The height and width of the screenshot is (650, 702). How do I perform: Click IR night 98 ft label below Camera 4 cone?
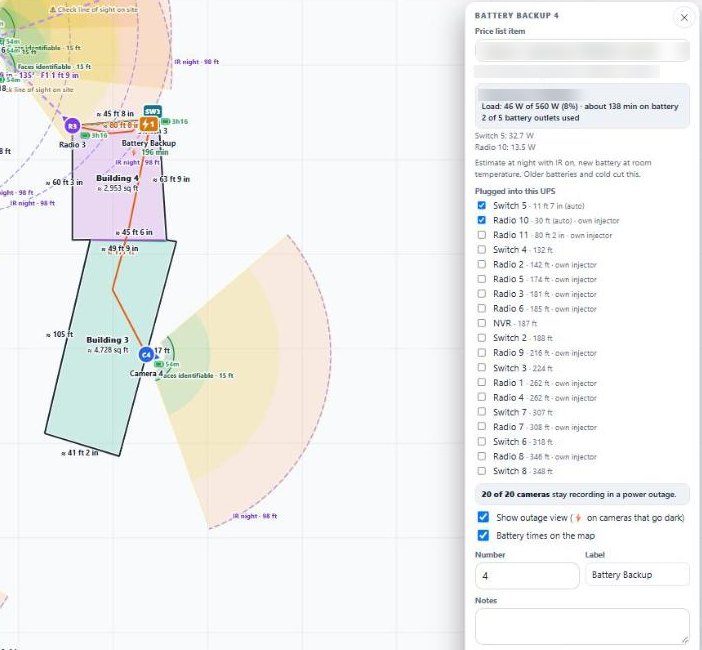255,516
